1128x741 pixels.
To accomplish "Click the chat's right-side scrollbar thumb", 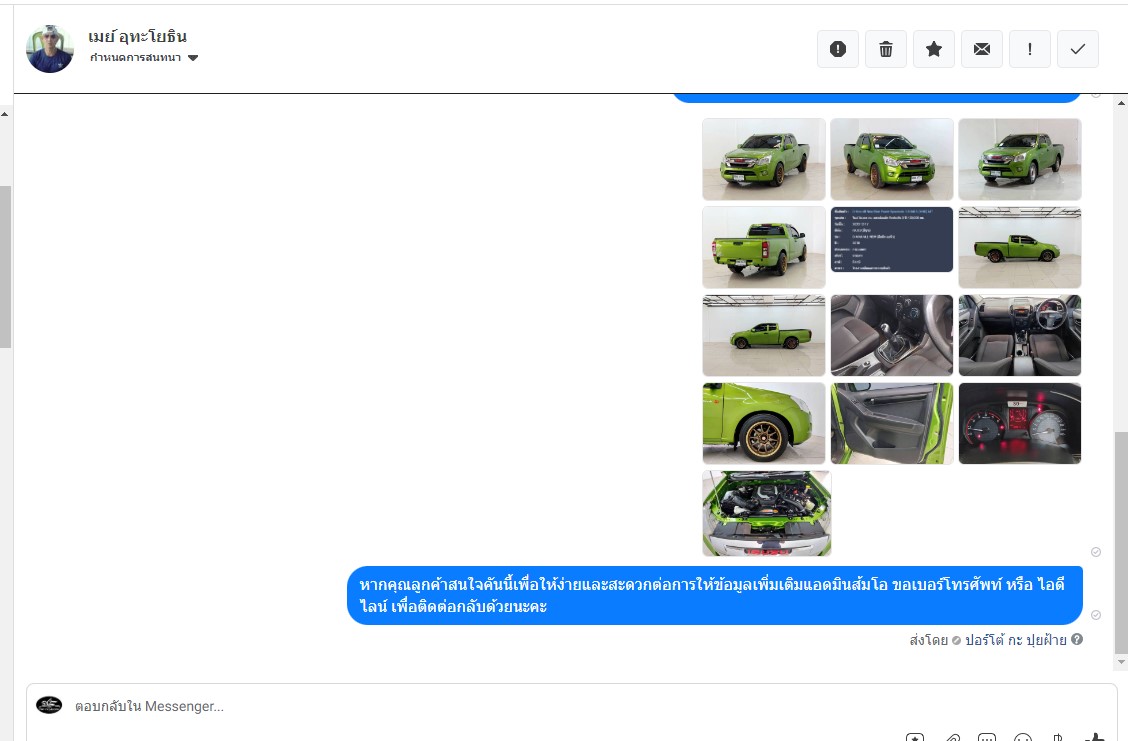I will 1121,542.
